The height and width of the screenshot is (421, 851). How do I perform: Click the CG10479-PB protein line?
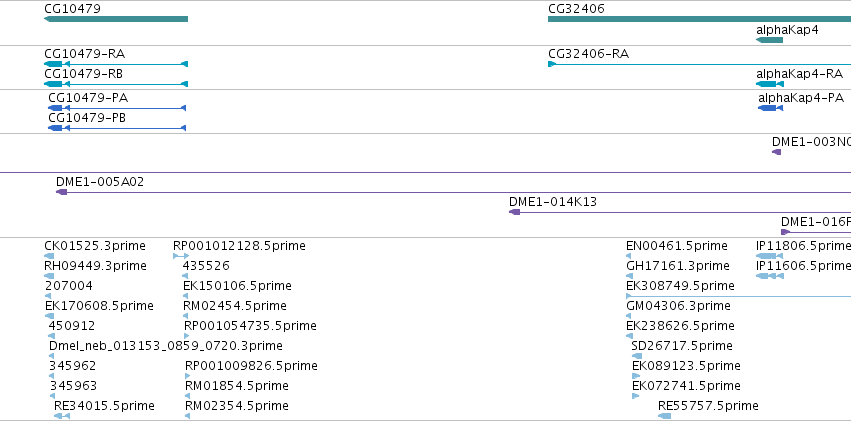[x=117, y=128]
